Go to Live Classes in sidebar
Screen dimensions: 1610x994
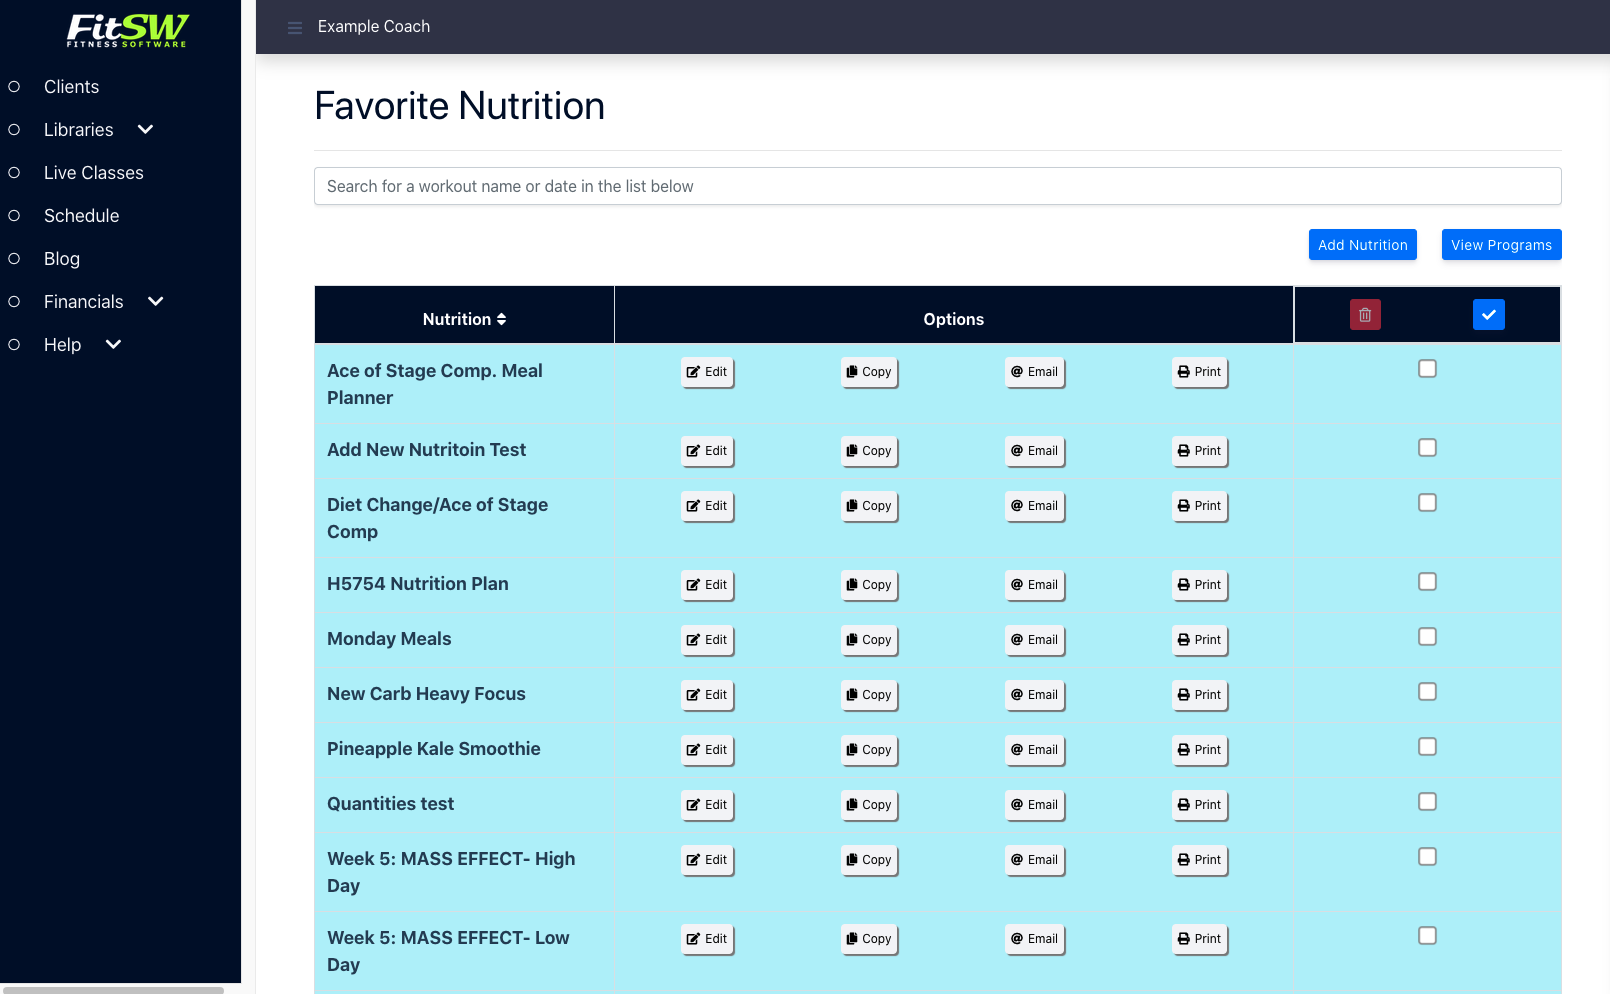pyautogui.click(x=93, y=173)
